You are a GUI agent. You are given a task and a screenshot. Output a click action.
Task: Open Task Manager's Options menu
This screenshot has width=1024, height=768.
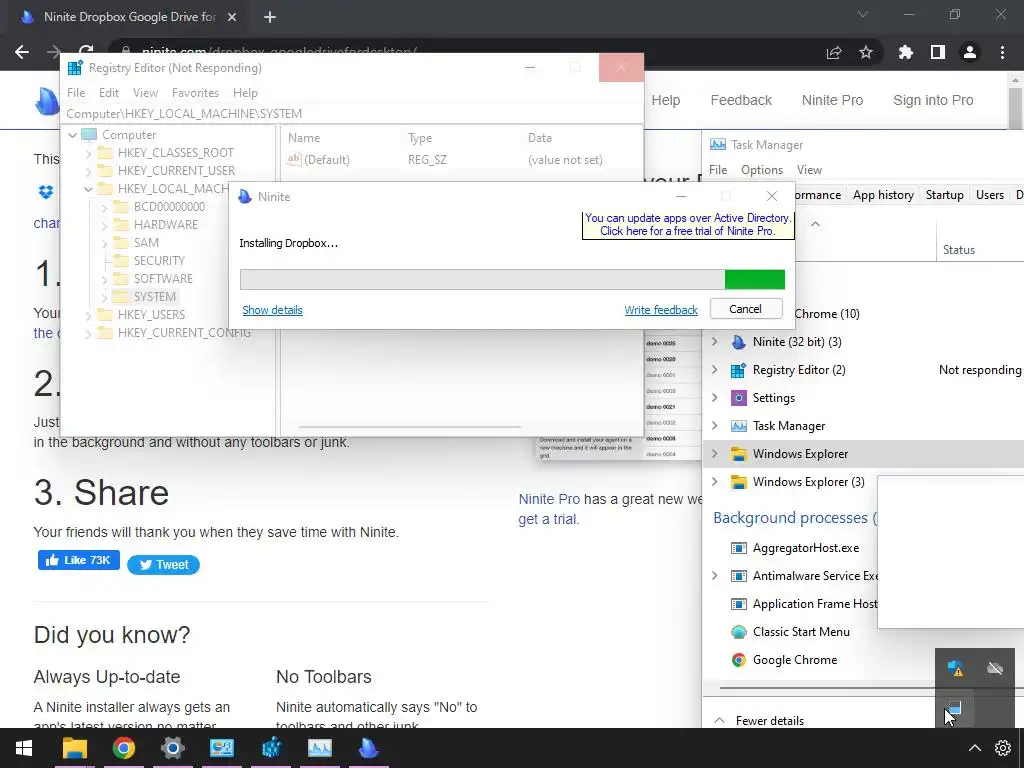point(761,170)
